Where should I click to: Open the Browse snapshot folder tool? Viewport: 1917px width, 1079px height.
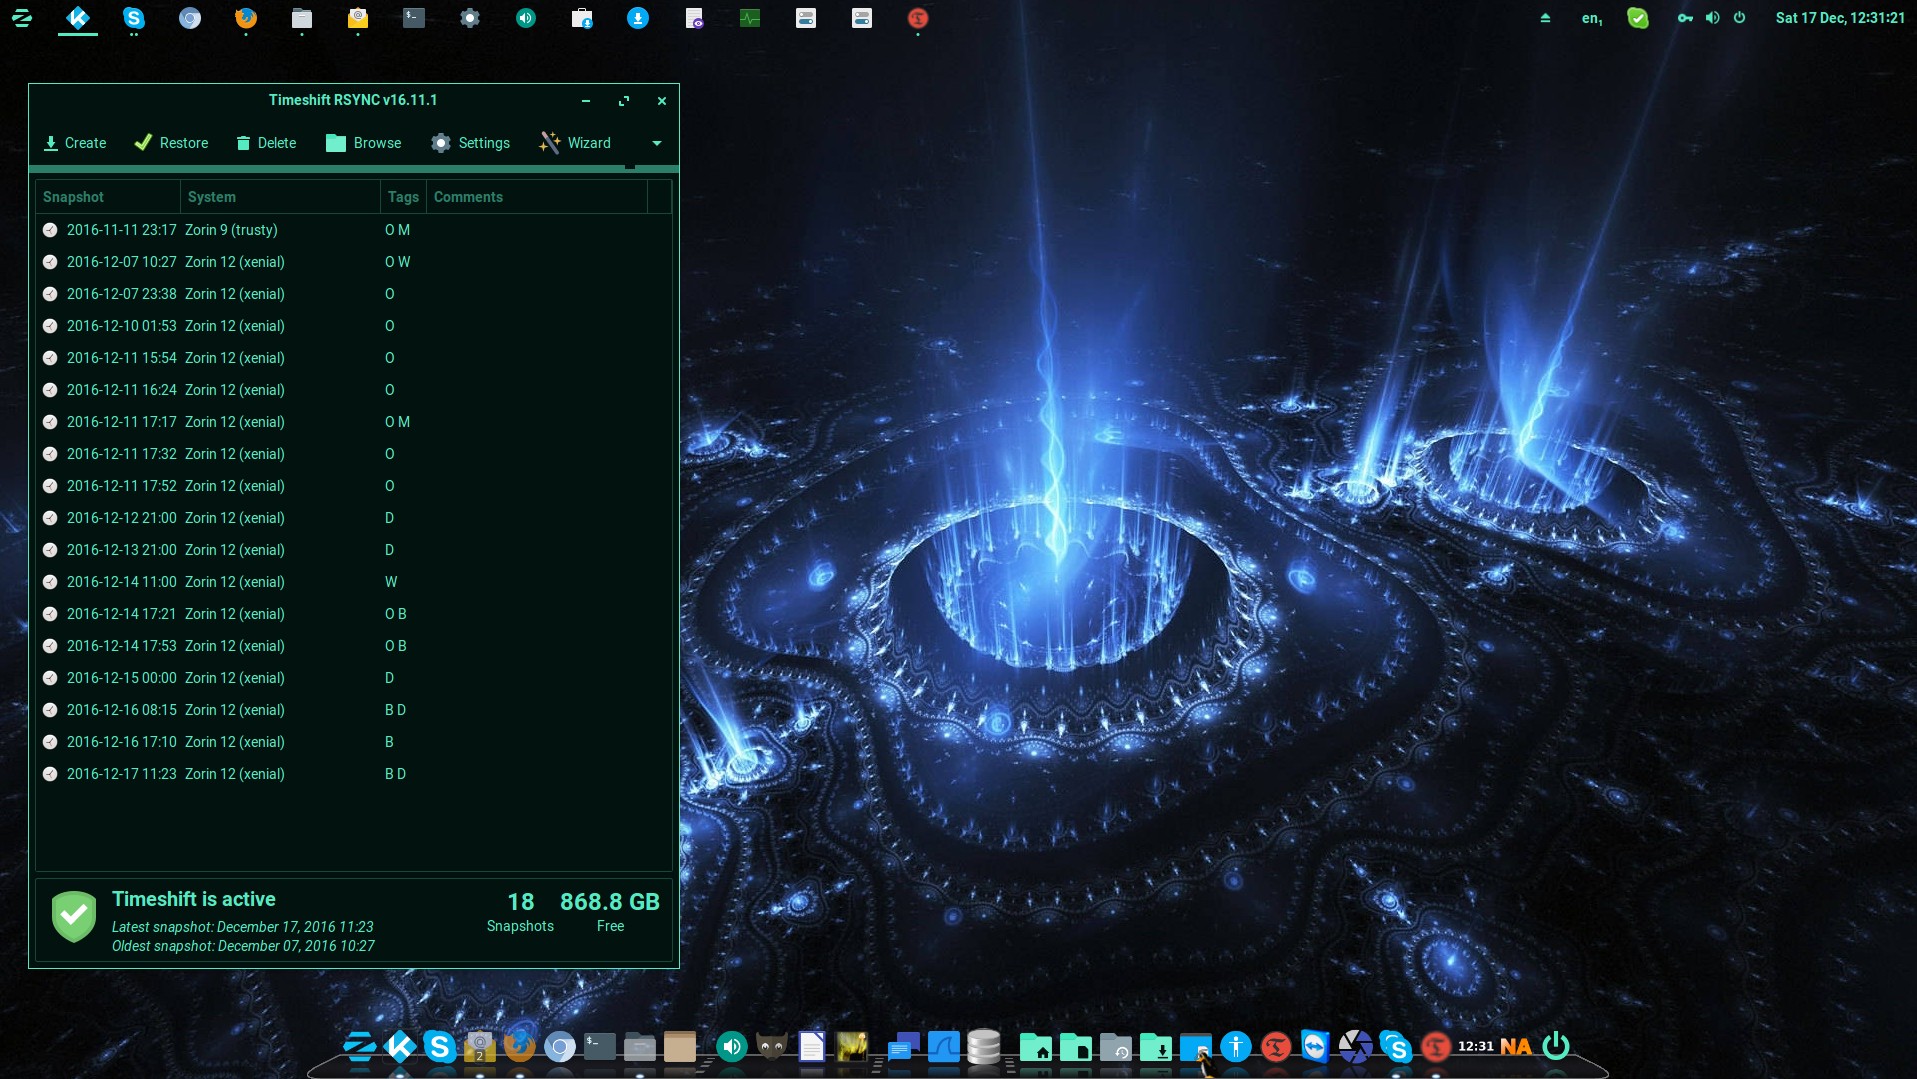(364, 143)
